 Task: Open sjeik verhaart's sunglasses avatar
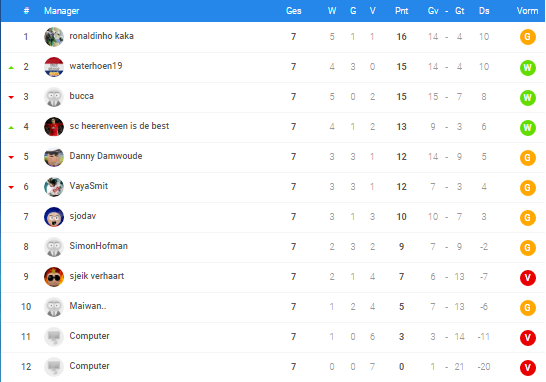point(54,277)
